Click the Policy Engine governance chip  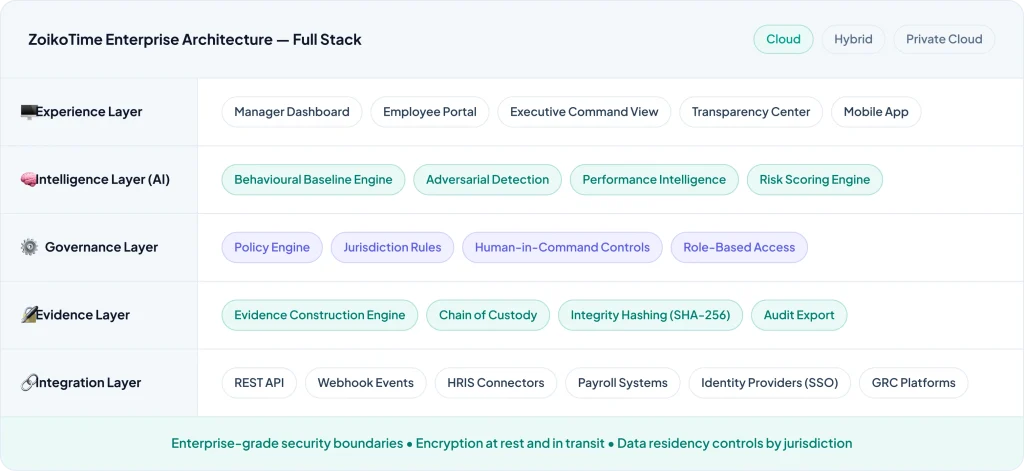click(x=272, y=247)
